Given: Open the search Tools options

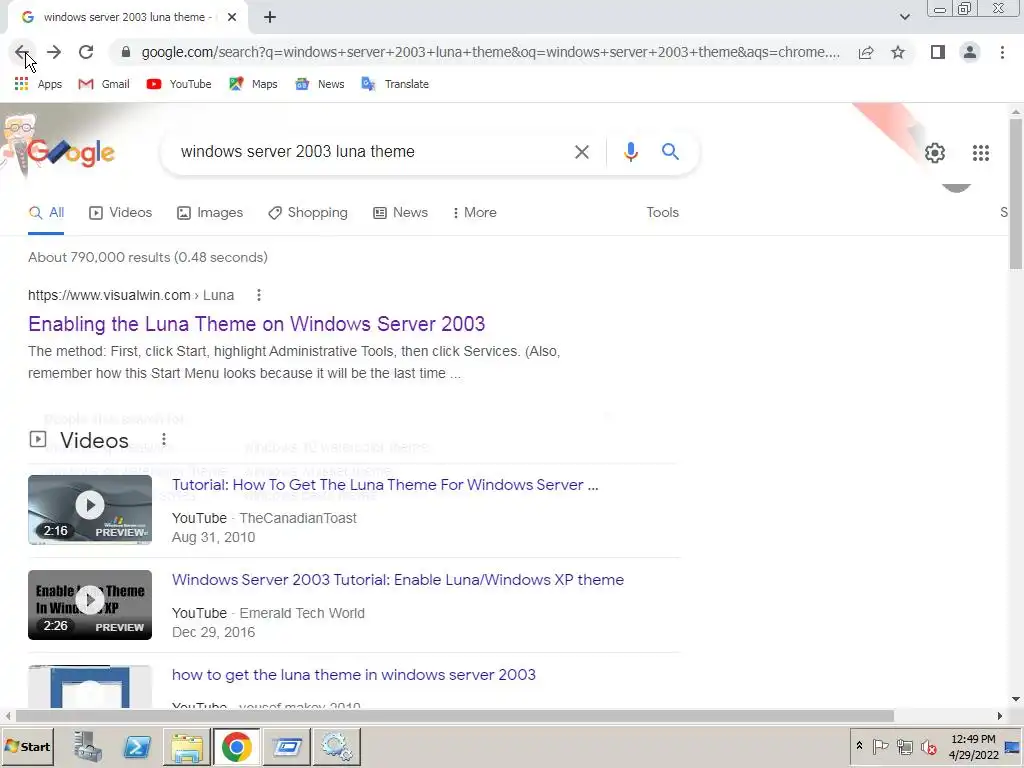Looking at the screenshot, I should pyautogui.click(x=662, y=213).
